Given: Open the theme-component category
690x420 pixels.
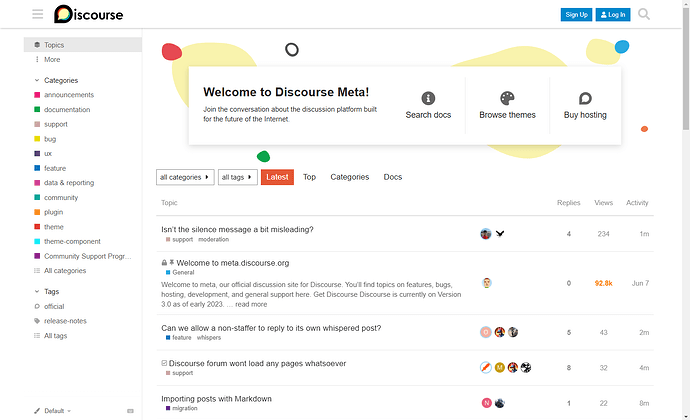Looking at the screenshot, I should (72, 242).
